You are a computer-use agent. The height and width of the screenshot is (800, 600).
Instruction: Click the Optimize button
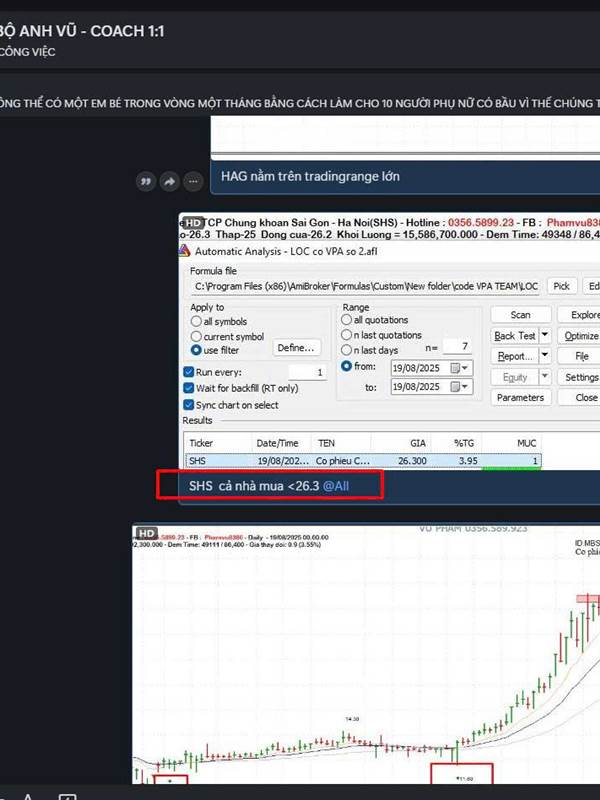pos(581,336)
